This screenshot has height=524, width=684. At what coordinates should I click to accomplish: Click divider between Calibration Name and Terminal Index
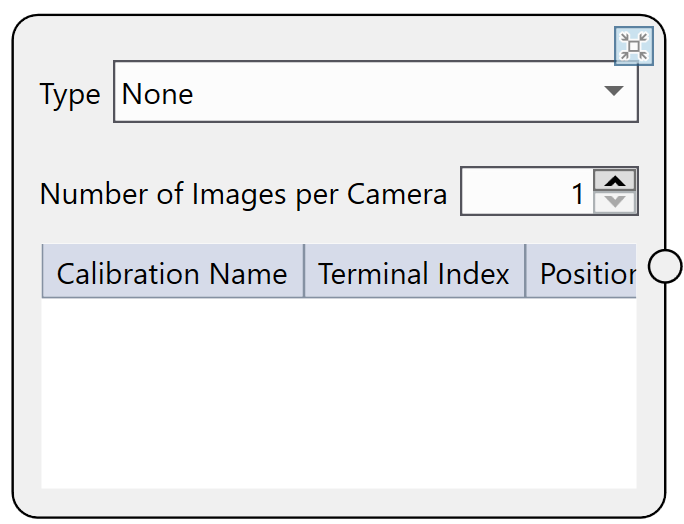pos(304,272)
